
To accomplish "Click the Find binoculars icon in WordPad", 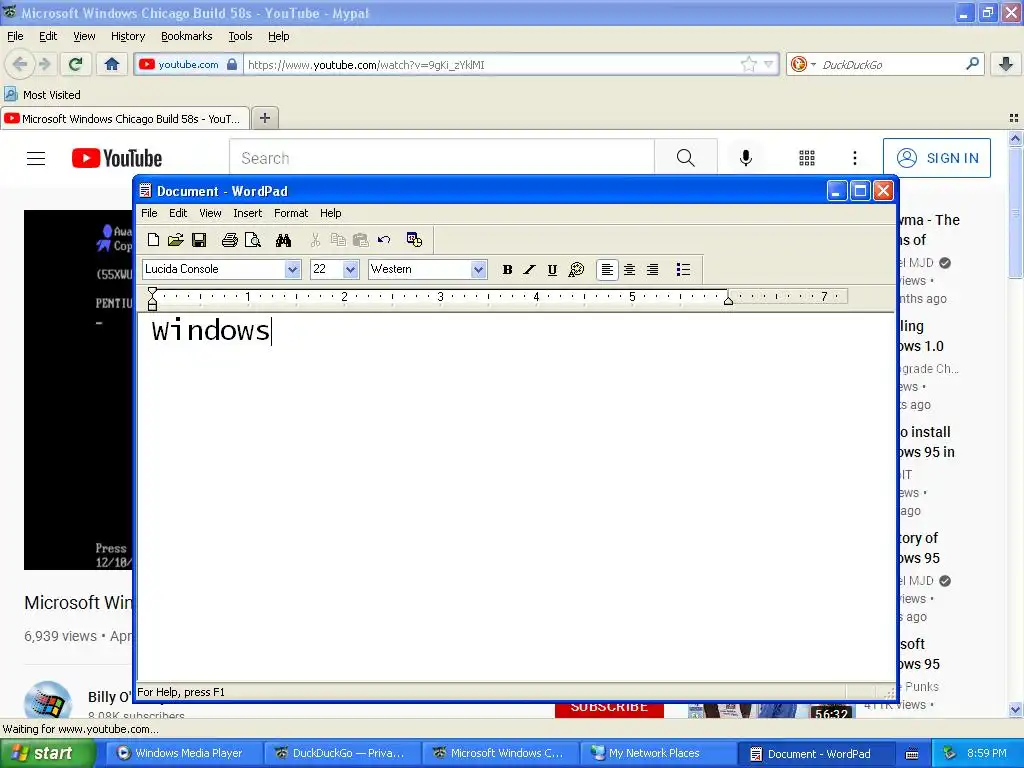I will (x=283, y=240).
